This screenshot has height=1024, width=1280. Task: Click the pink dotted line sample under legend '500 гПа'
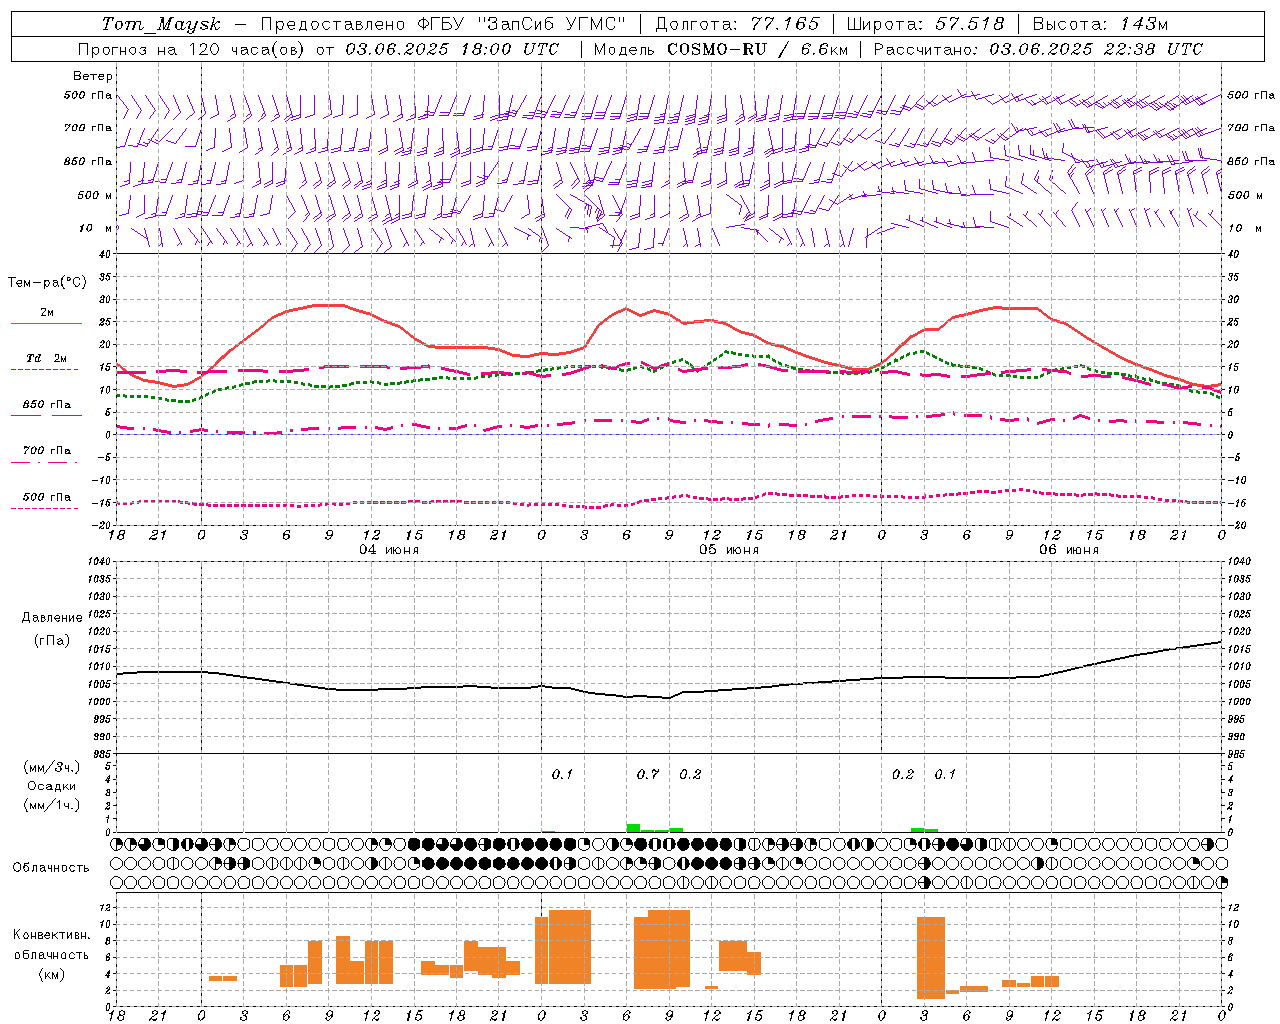[45, 508]
